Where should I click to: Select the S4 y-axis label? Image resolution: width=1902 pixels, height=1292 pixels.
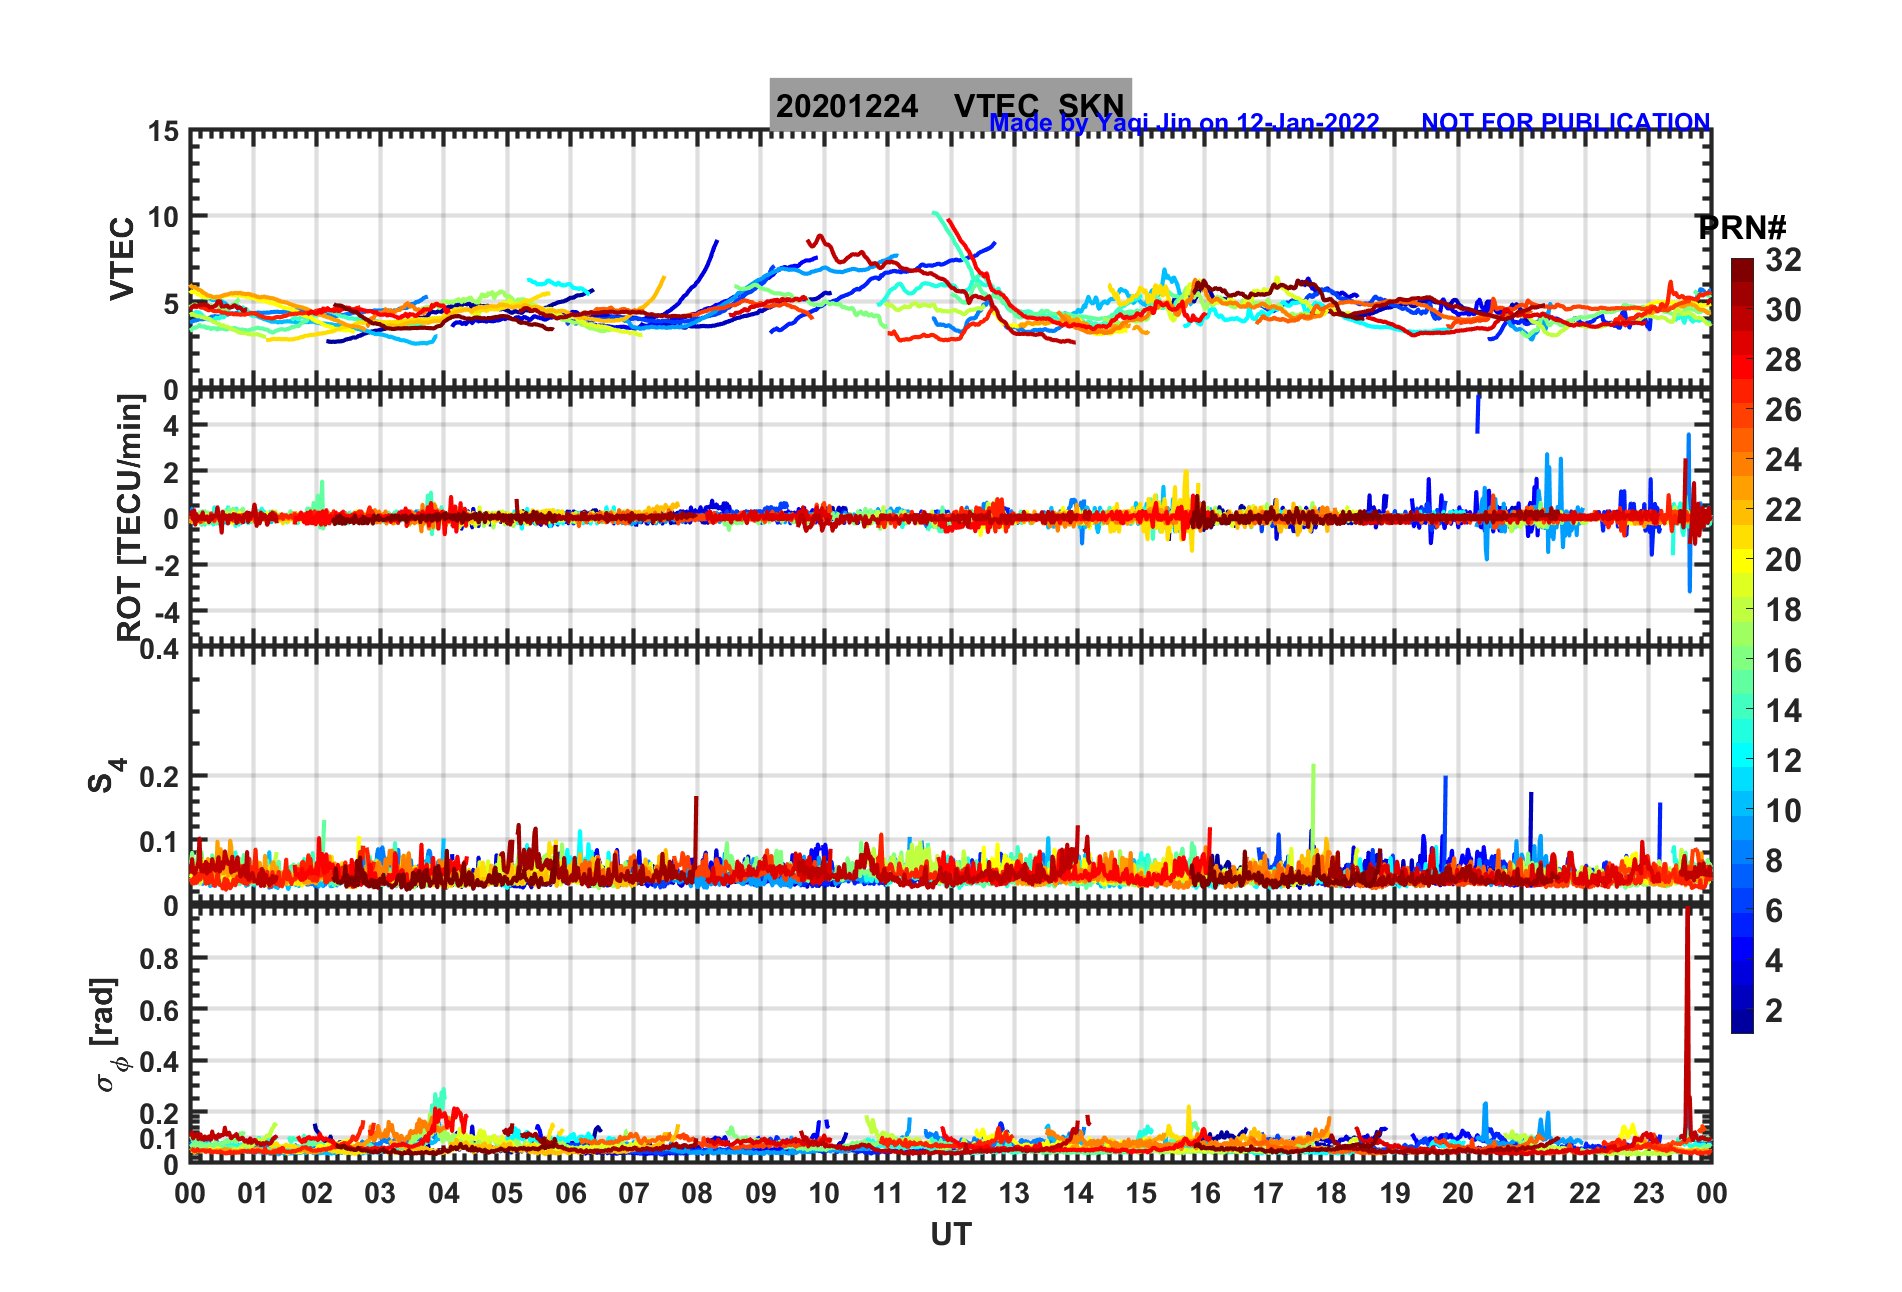(x=106, y=775)
